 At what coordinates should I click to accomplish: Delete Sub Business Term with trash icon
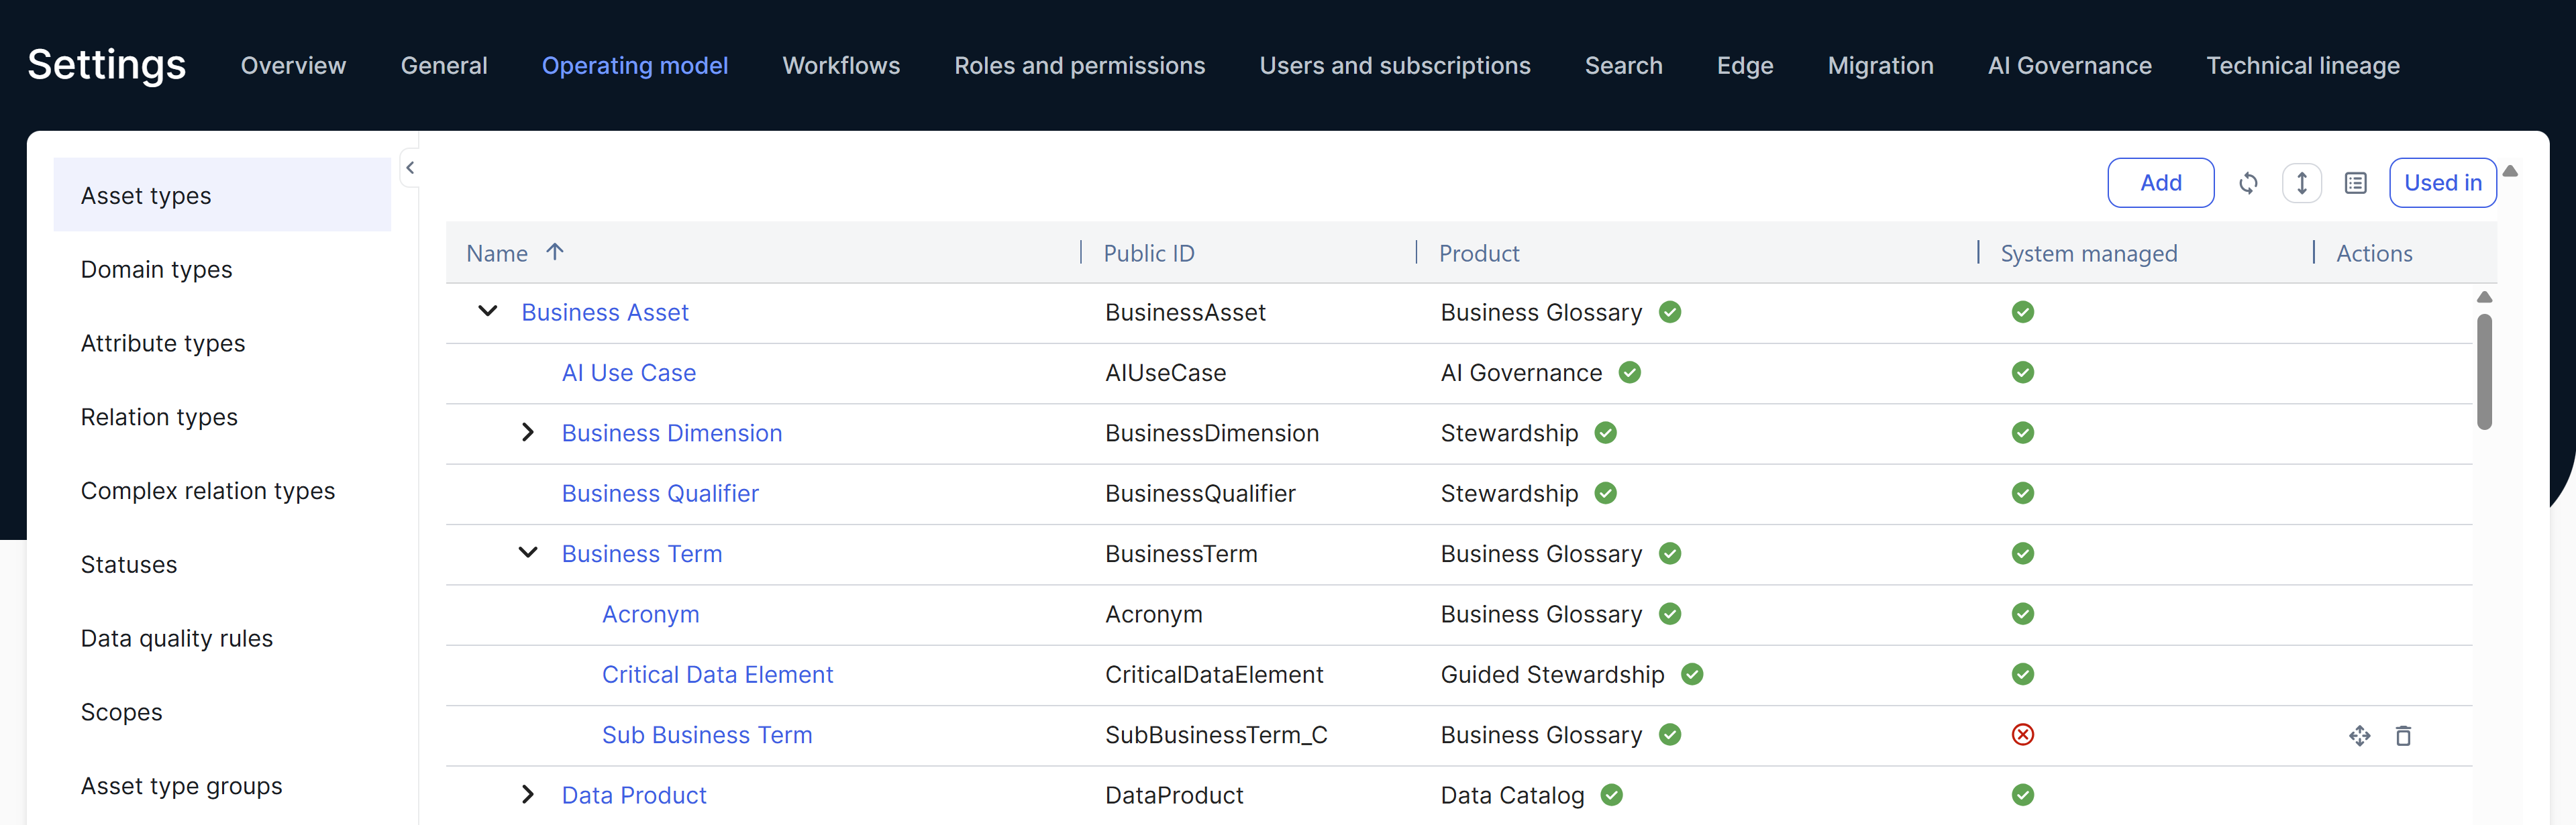[x=2403, y=736]
